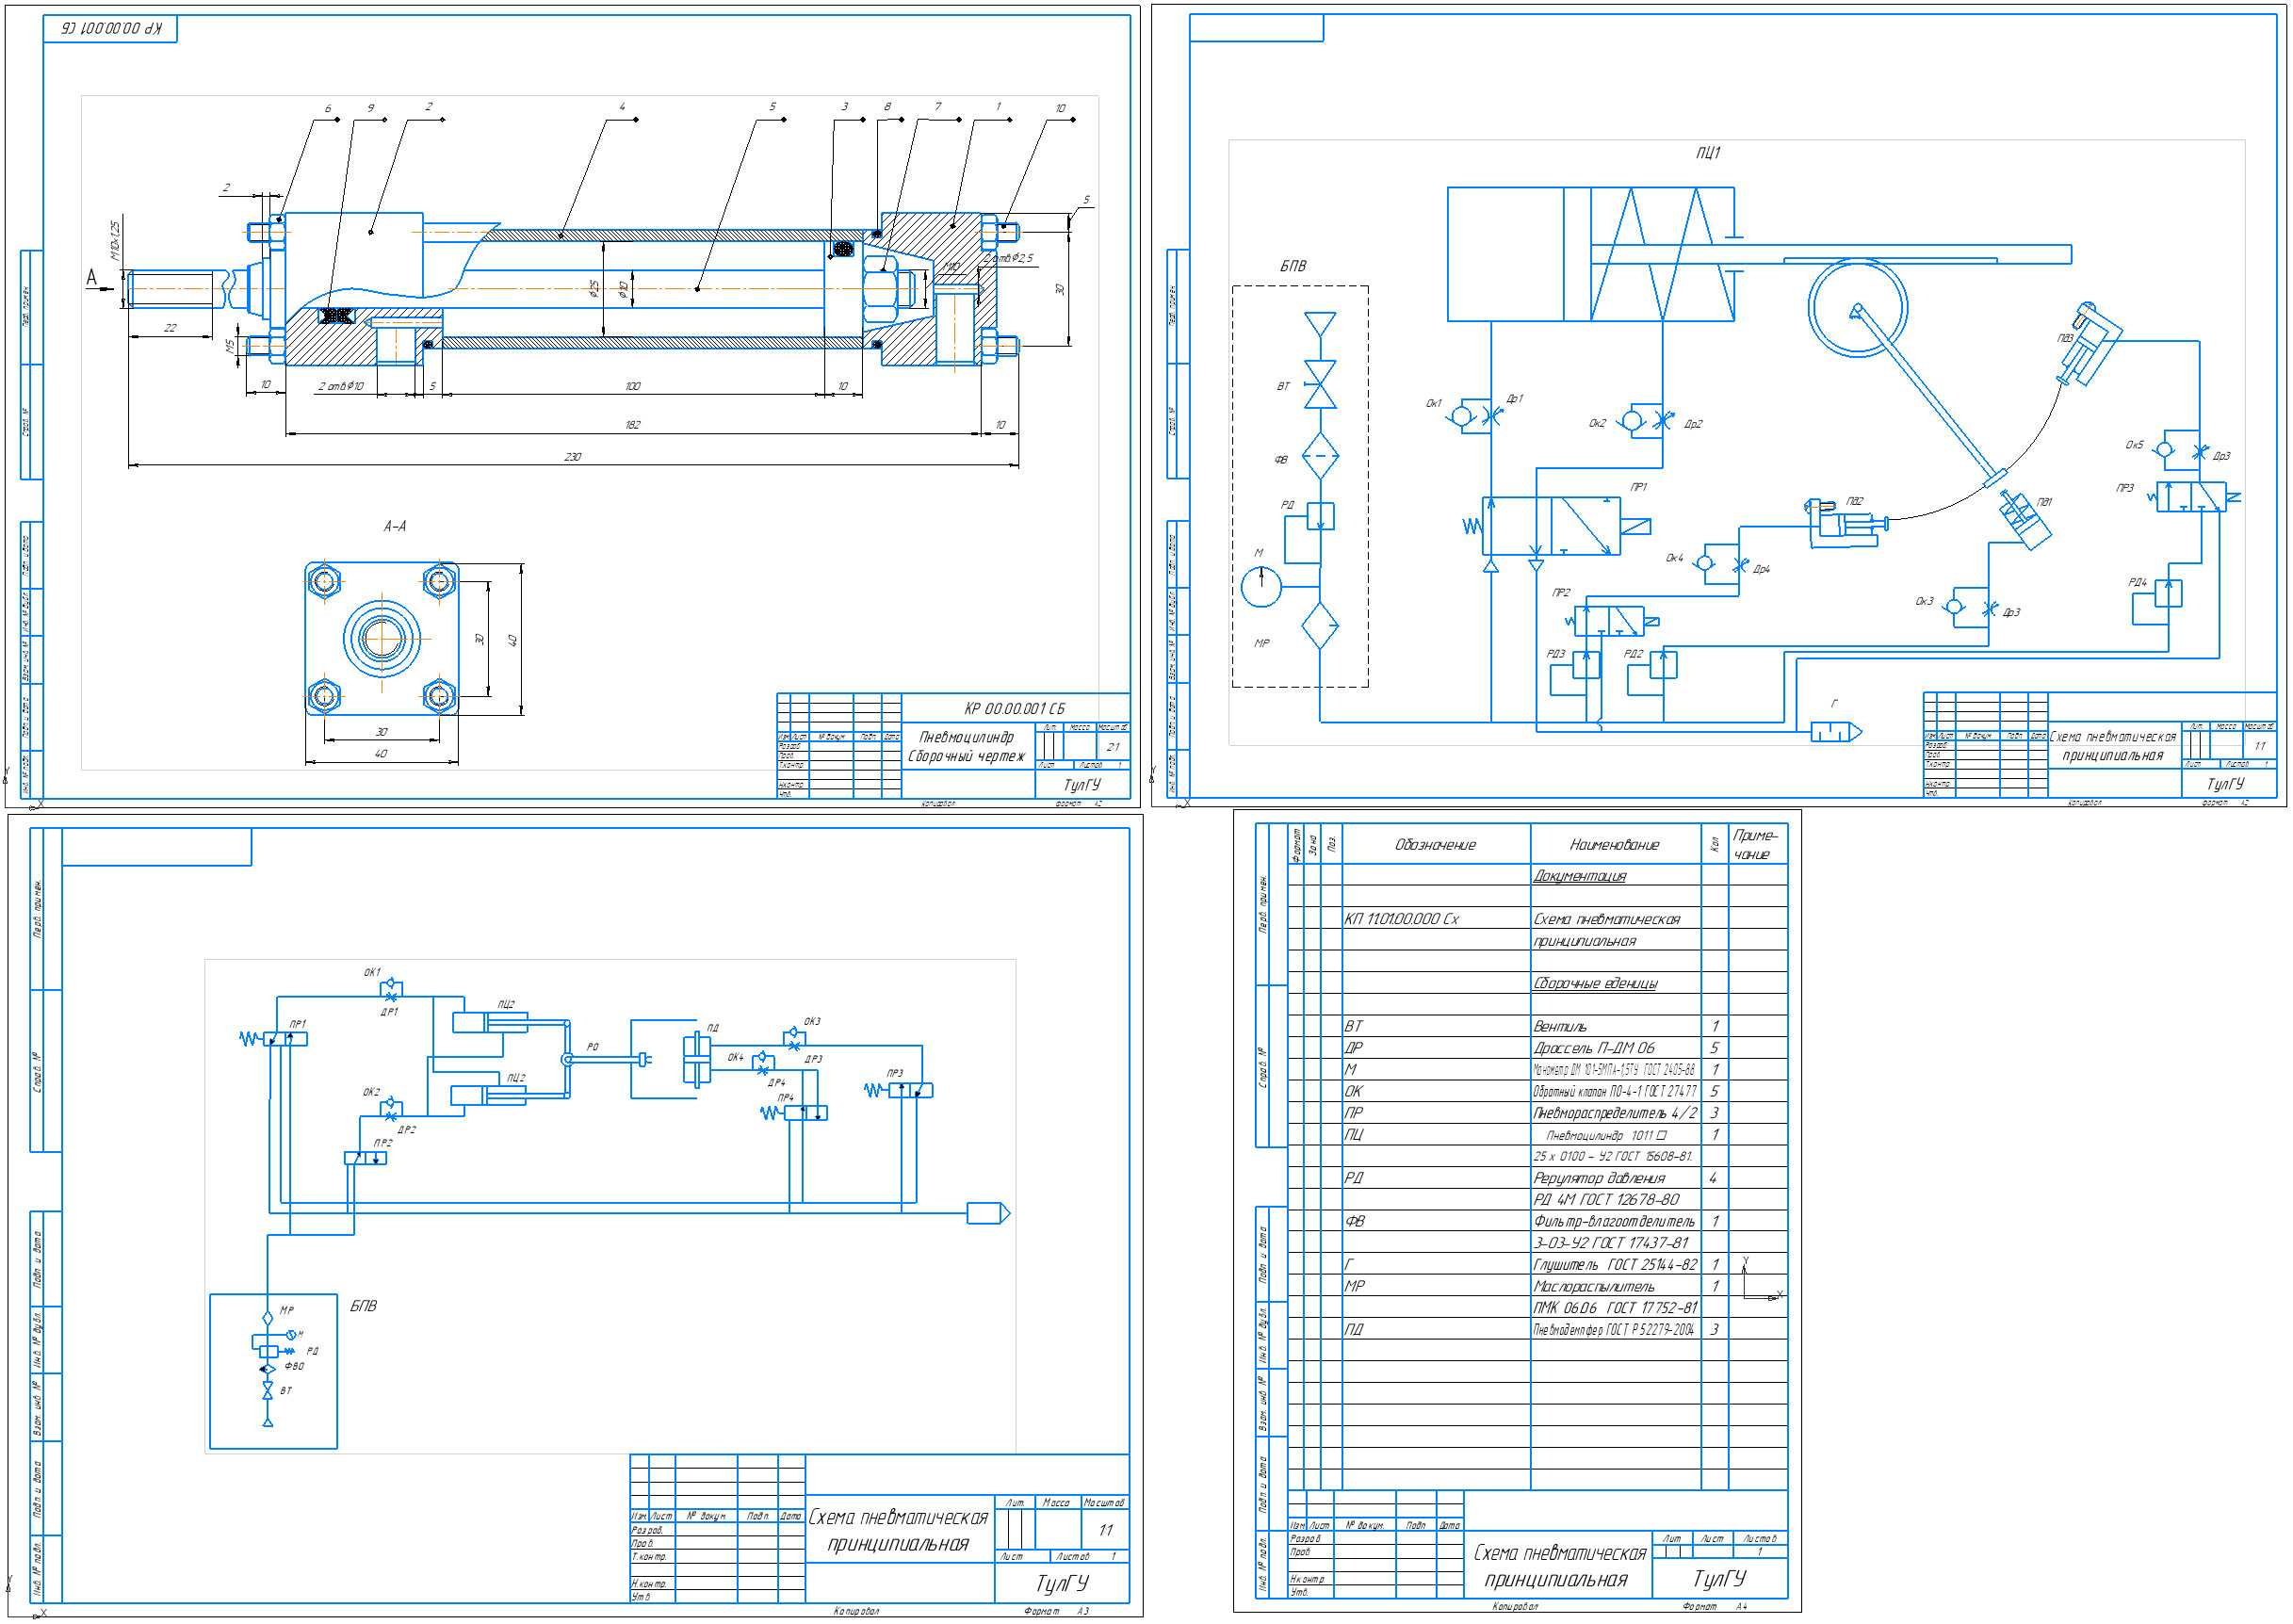Select the 'Приме-чание' column header
2293x1624 pixels.
pos(1756,844)
